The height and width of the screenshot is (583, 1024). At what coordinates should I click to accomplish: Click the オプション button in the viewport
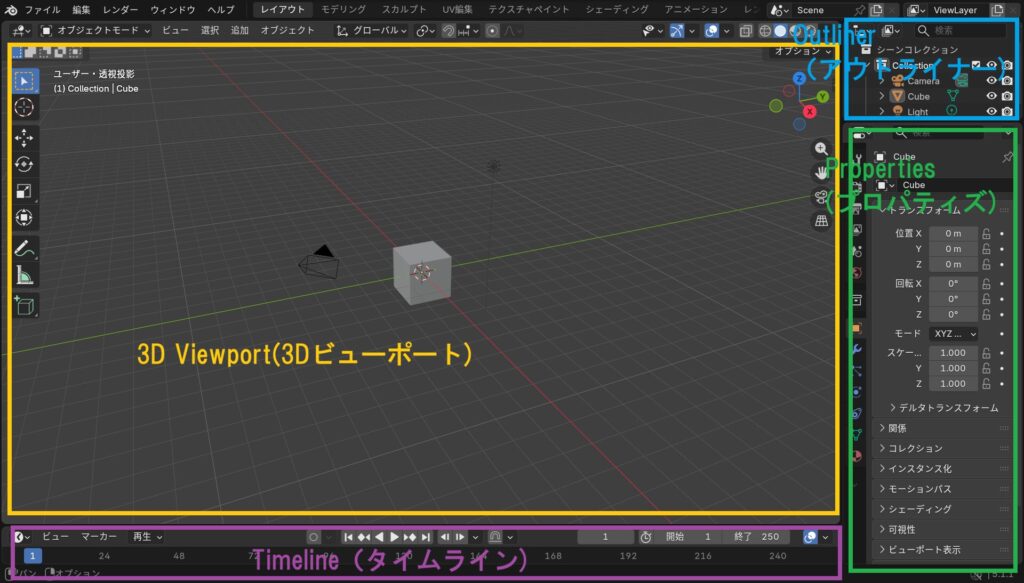point(804,50)
